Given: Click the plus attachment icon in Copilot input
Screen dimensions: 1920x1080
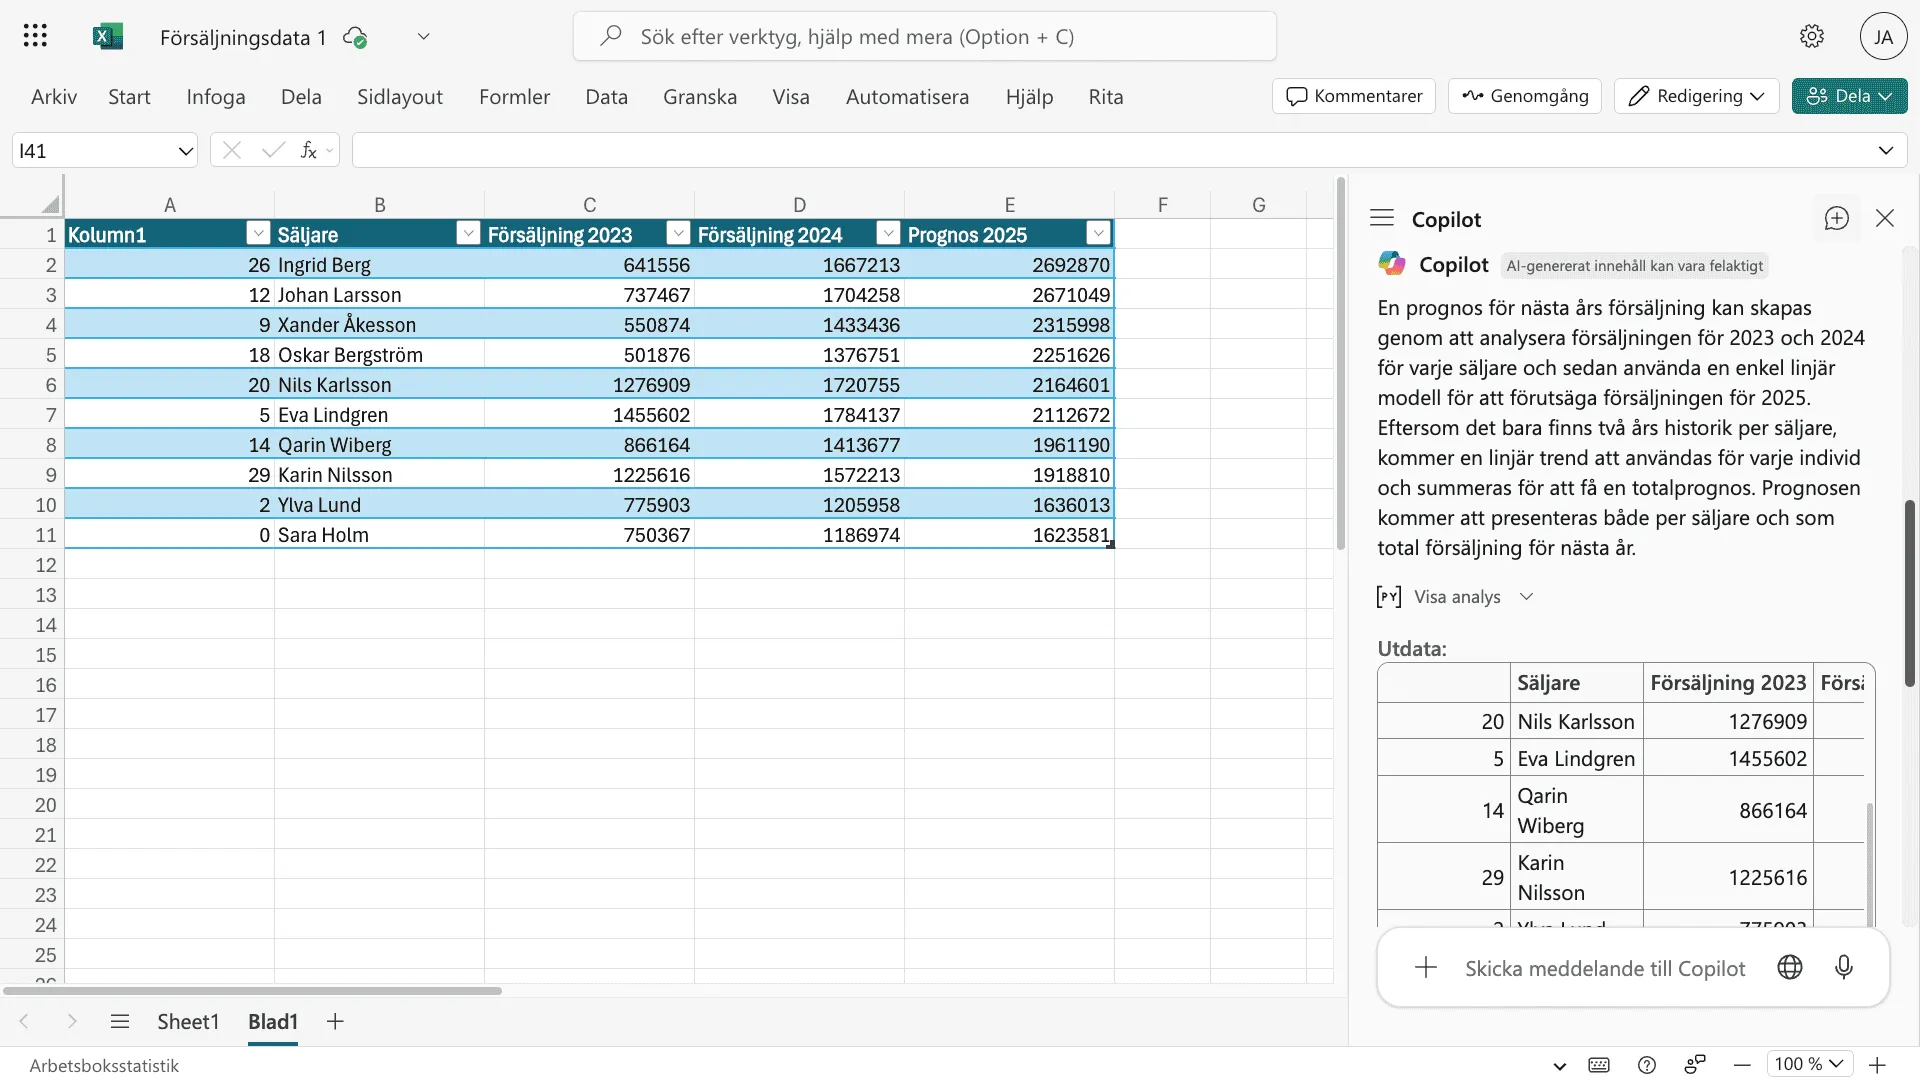Looking at the screenshot, I should [x=1426, y=967].
